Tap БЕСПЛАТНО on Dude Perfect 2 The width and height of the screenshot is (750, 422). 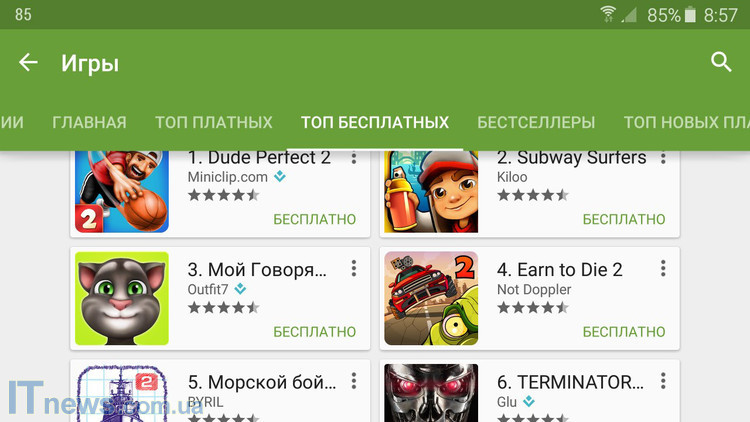(315, 219)
